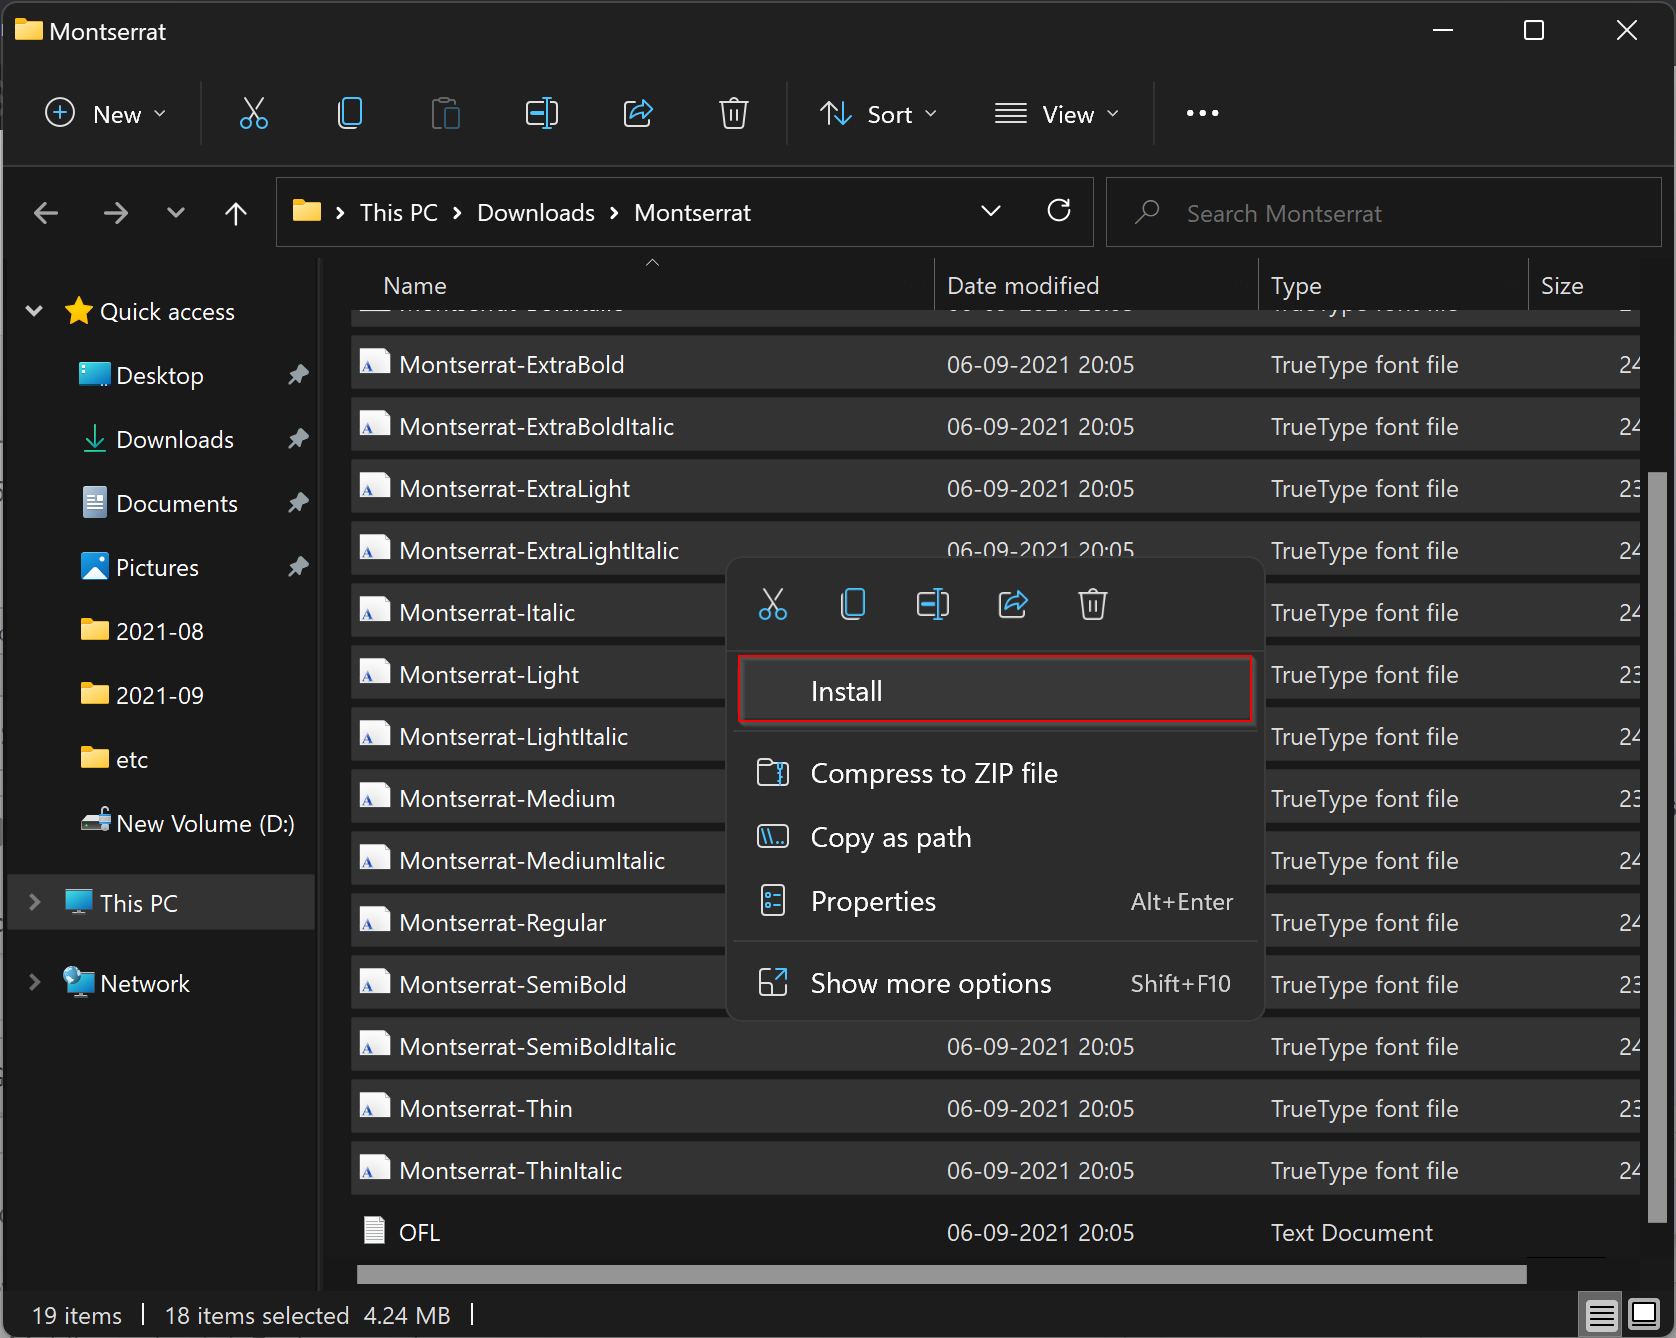Open the etc folder in sidebar

(x=132, y=760)
